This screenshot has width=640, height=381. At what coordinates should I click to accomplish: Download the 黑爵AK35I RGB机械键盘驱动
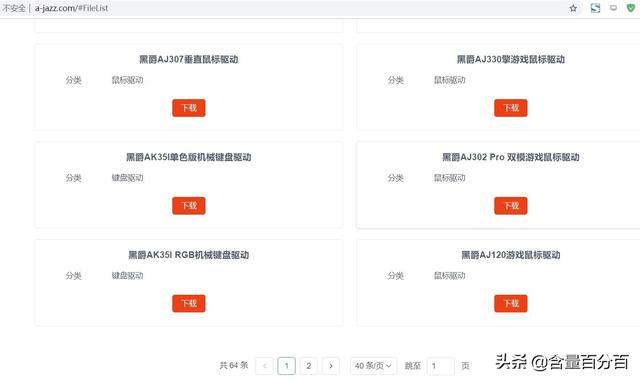click(189, 303)
